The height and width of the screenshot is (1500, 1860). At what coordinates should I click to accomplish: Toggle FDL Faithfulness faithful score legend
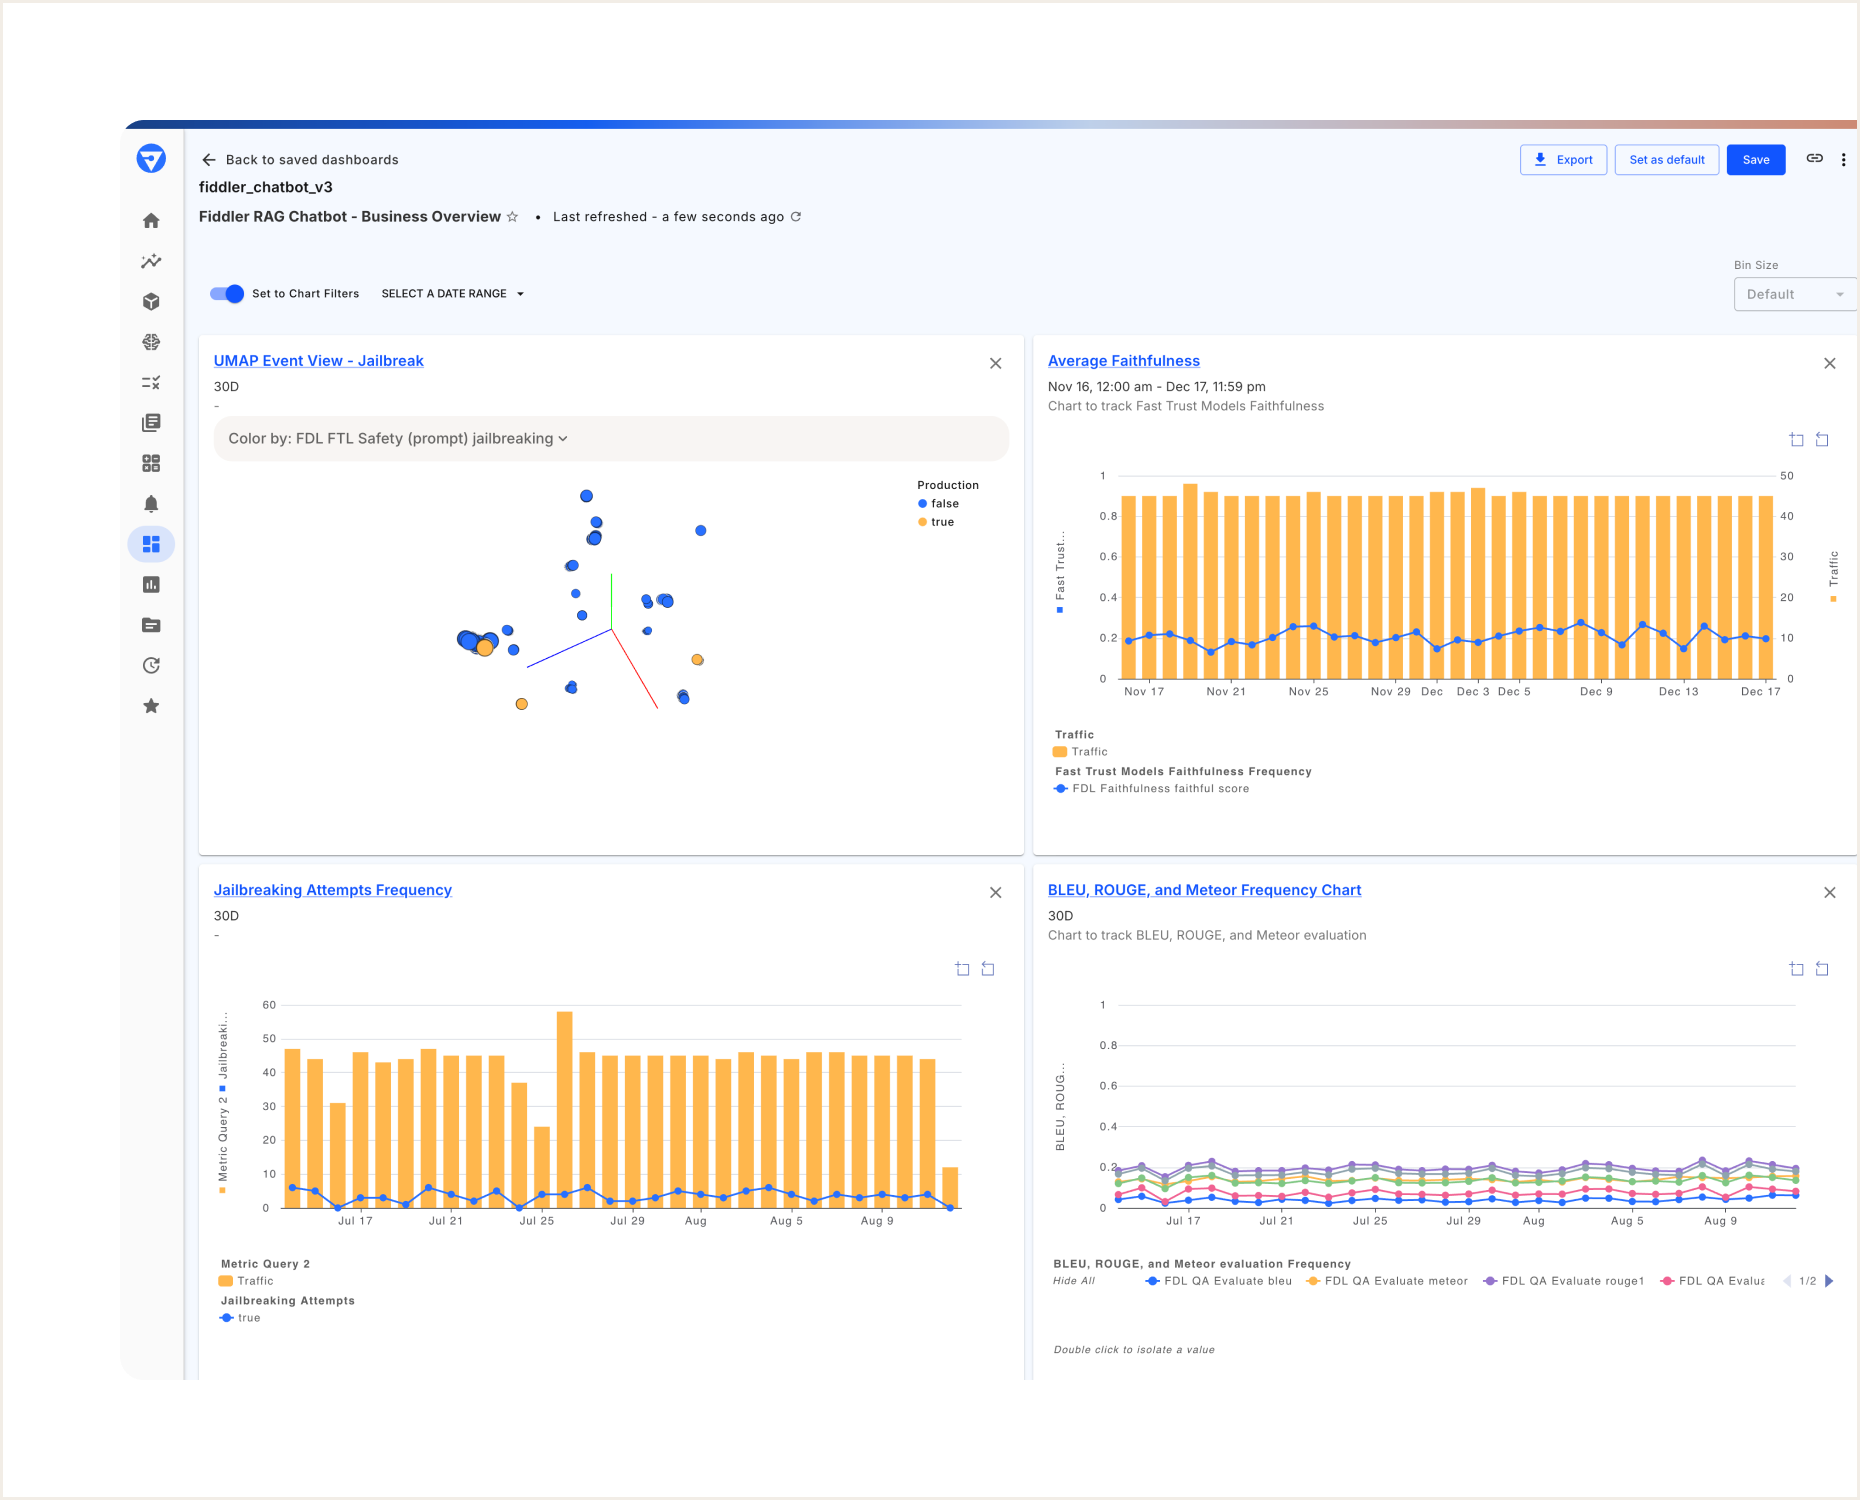(1151, 789)
